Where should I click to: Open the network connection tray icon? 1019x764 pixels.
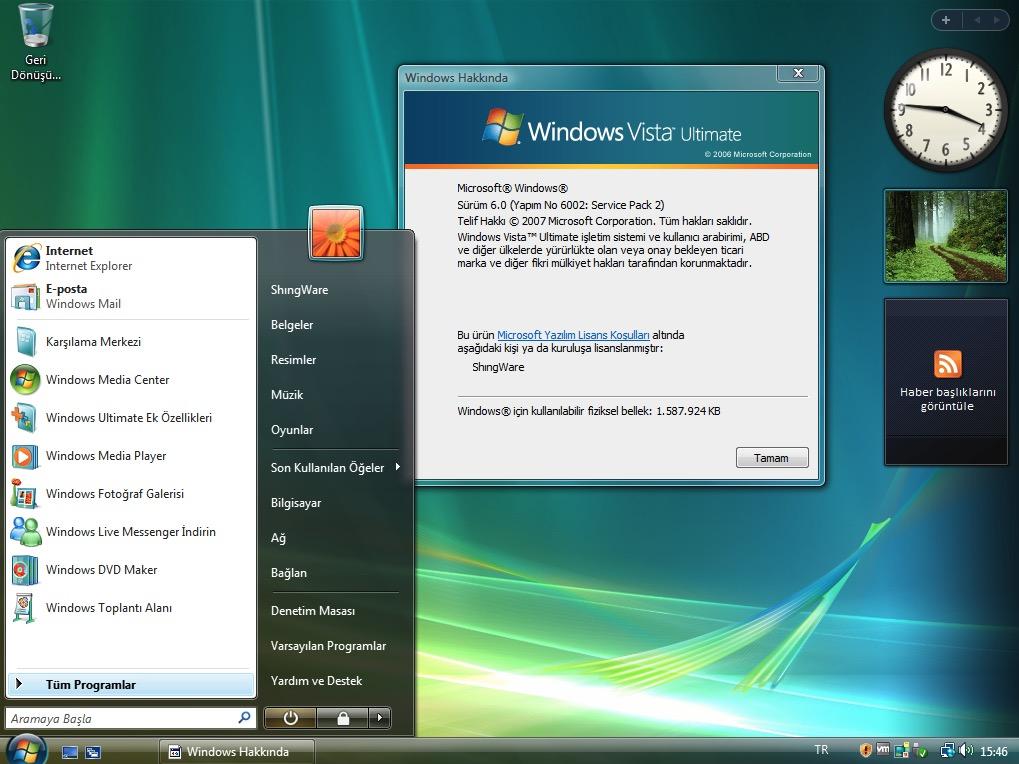[947, 750]
